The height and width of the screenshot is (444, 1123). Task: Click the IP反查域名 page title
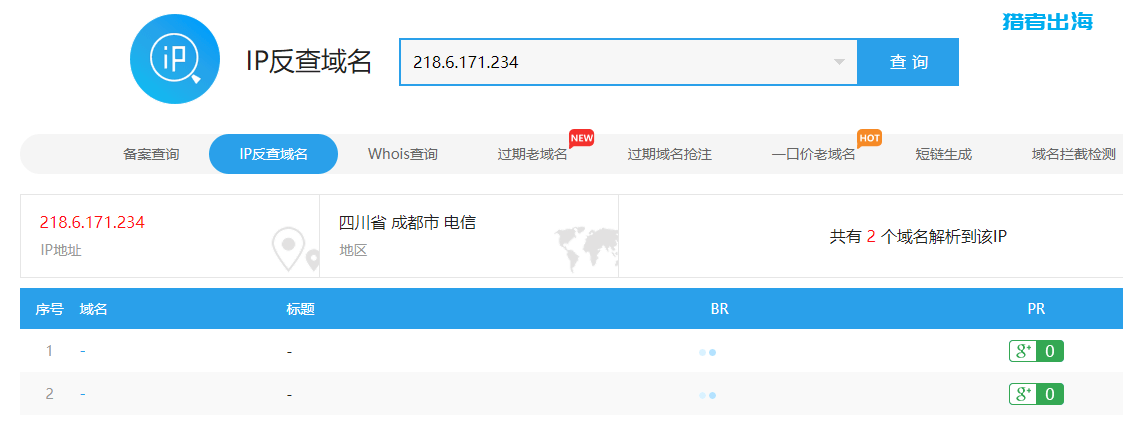[309, 62]
